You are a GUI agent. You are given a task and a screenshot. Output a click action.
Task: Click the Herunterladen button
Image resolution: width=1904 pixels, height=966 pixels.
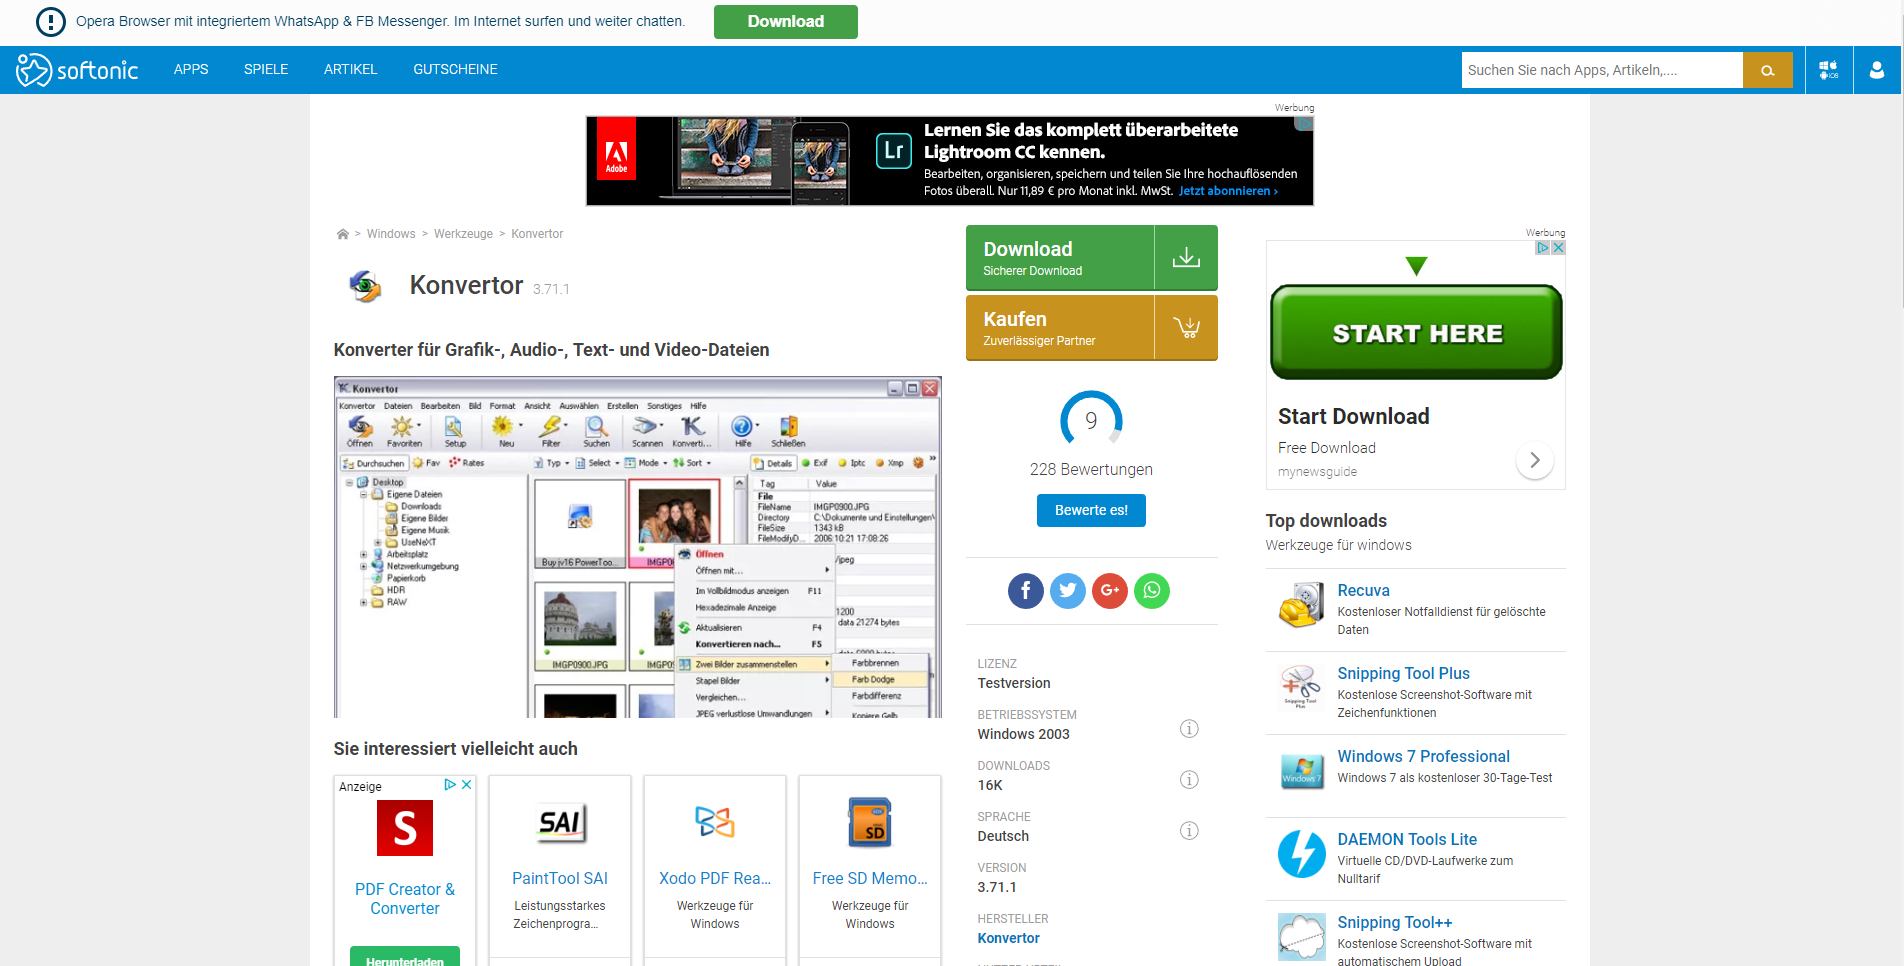(x=405, y=958)
